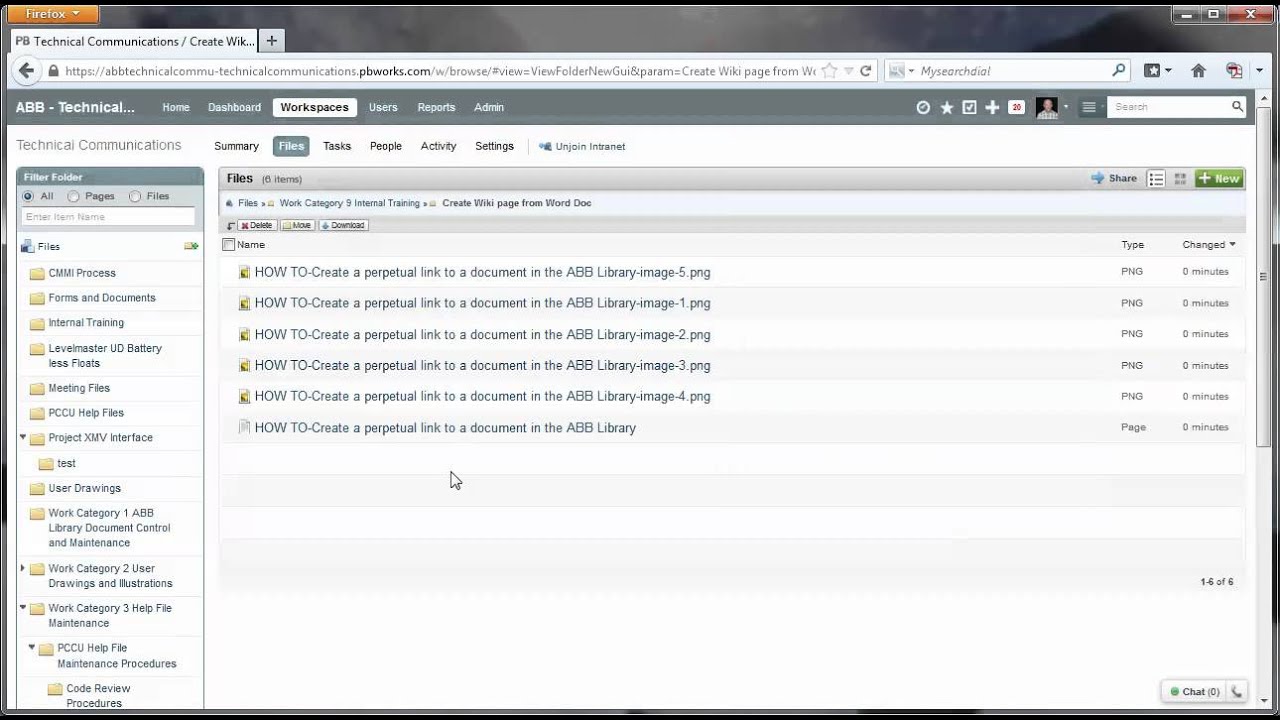
Task: Click the Files home icon in breadcrumb
Action: pyautogui.click(x=229, y=203)
